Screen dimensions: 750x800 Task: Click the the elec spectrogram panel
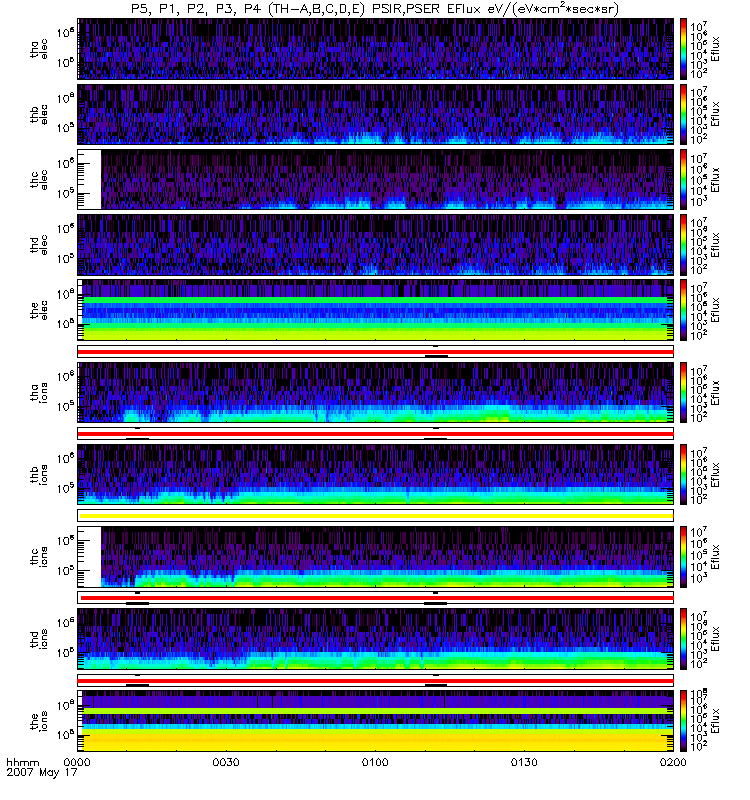coord(374,310)
